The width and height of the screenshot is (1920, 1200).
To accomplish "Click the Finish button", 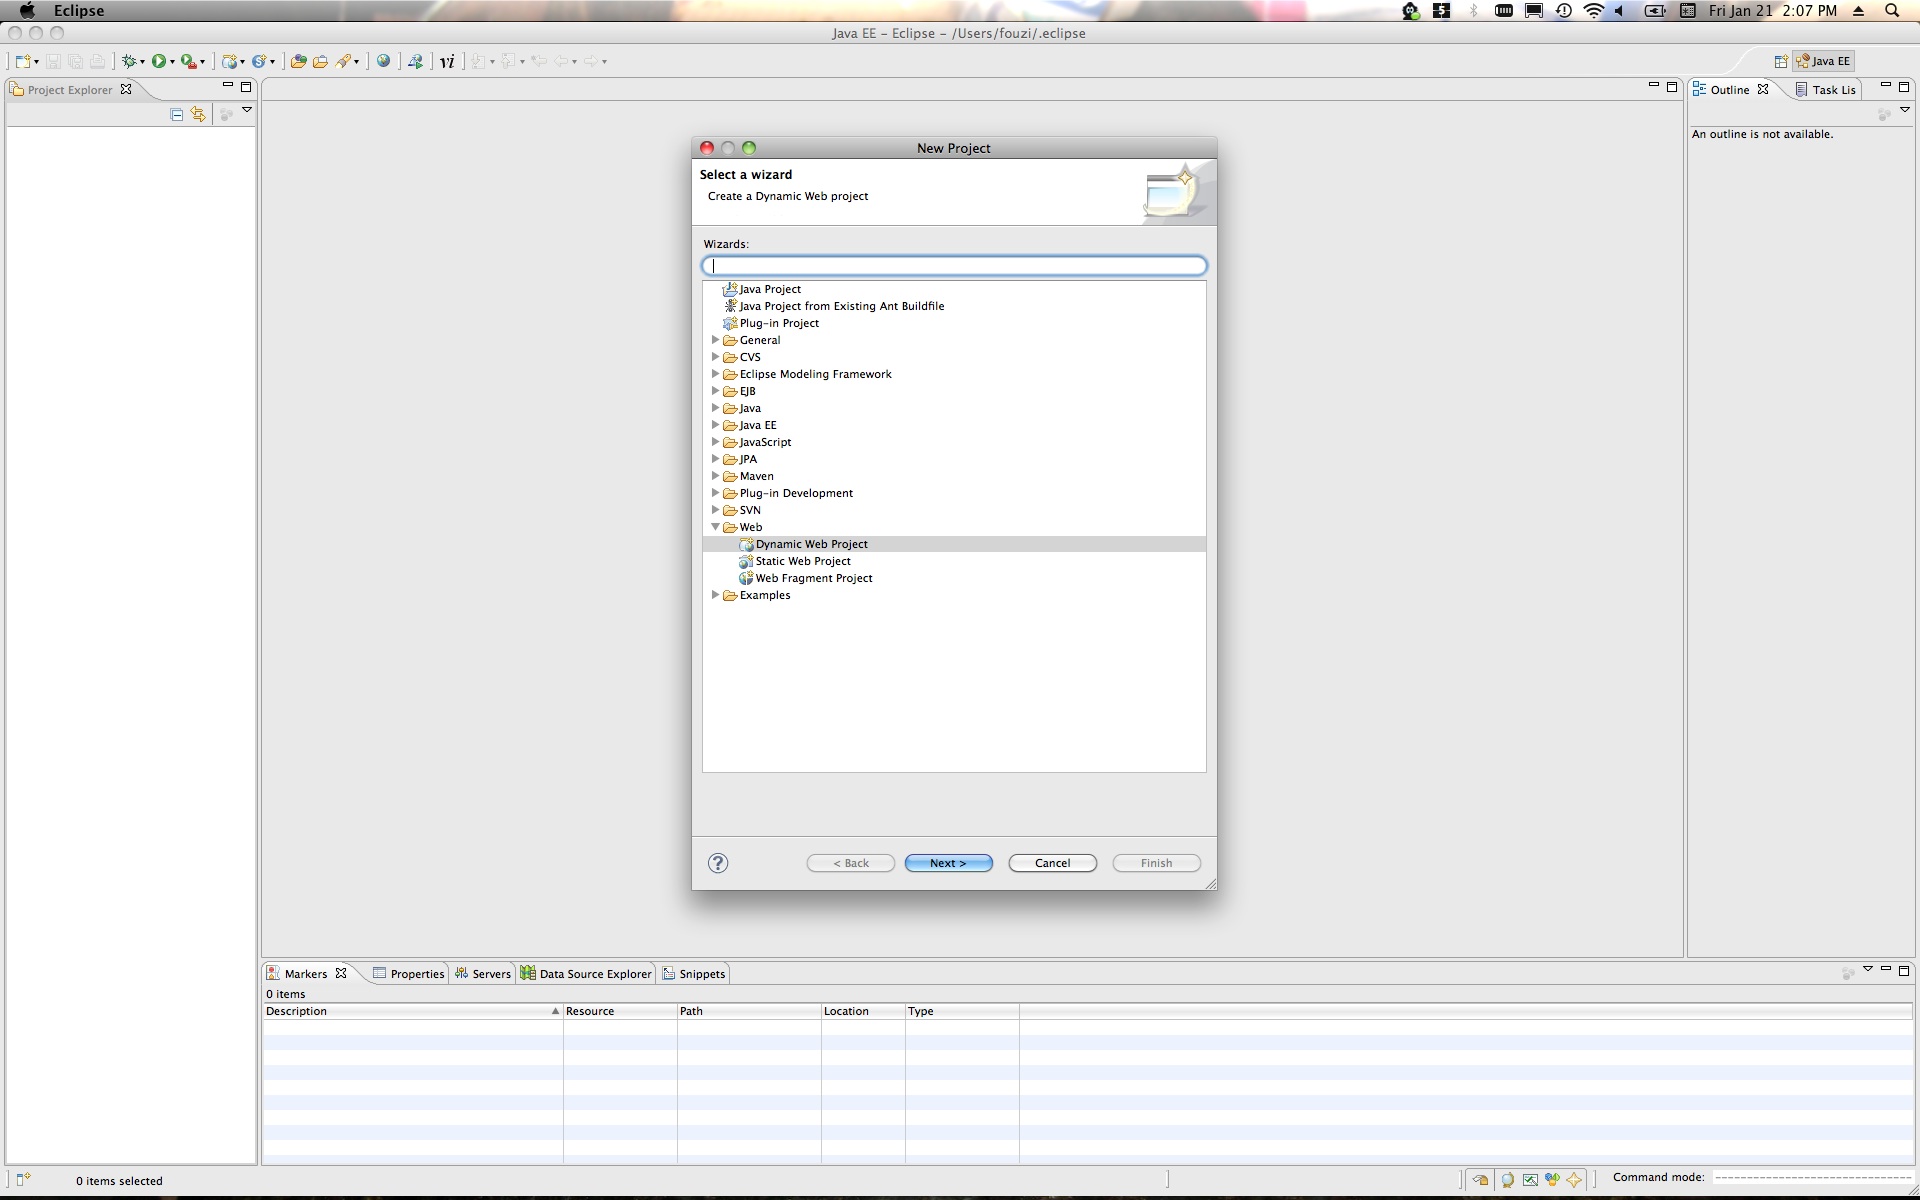I will (1156, 863).
